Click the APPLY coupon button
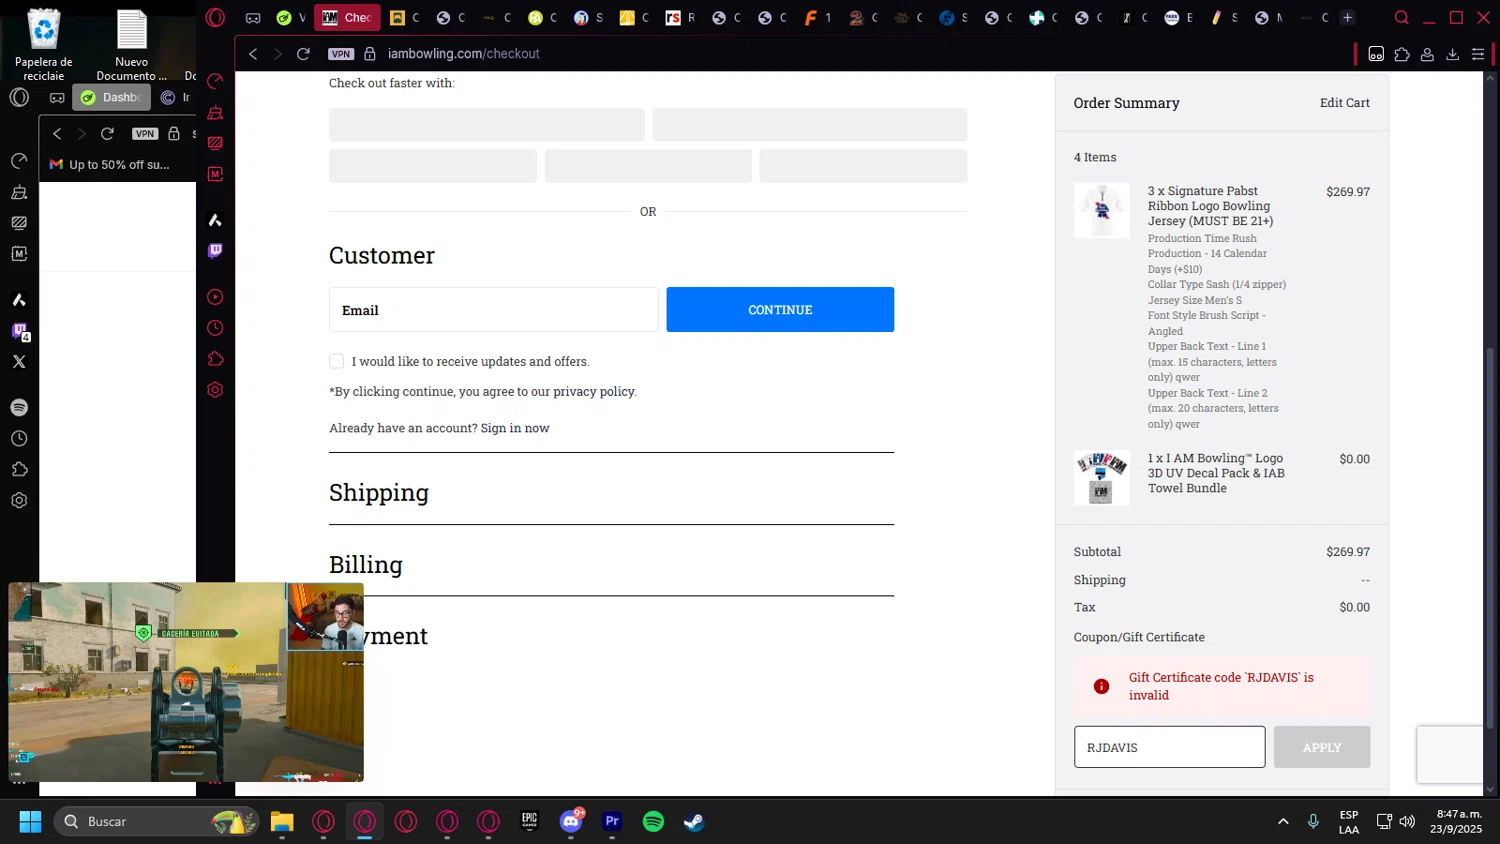The image size is (1500, 844). (x=1322, y=747)
